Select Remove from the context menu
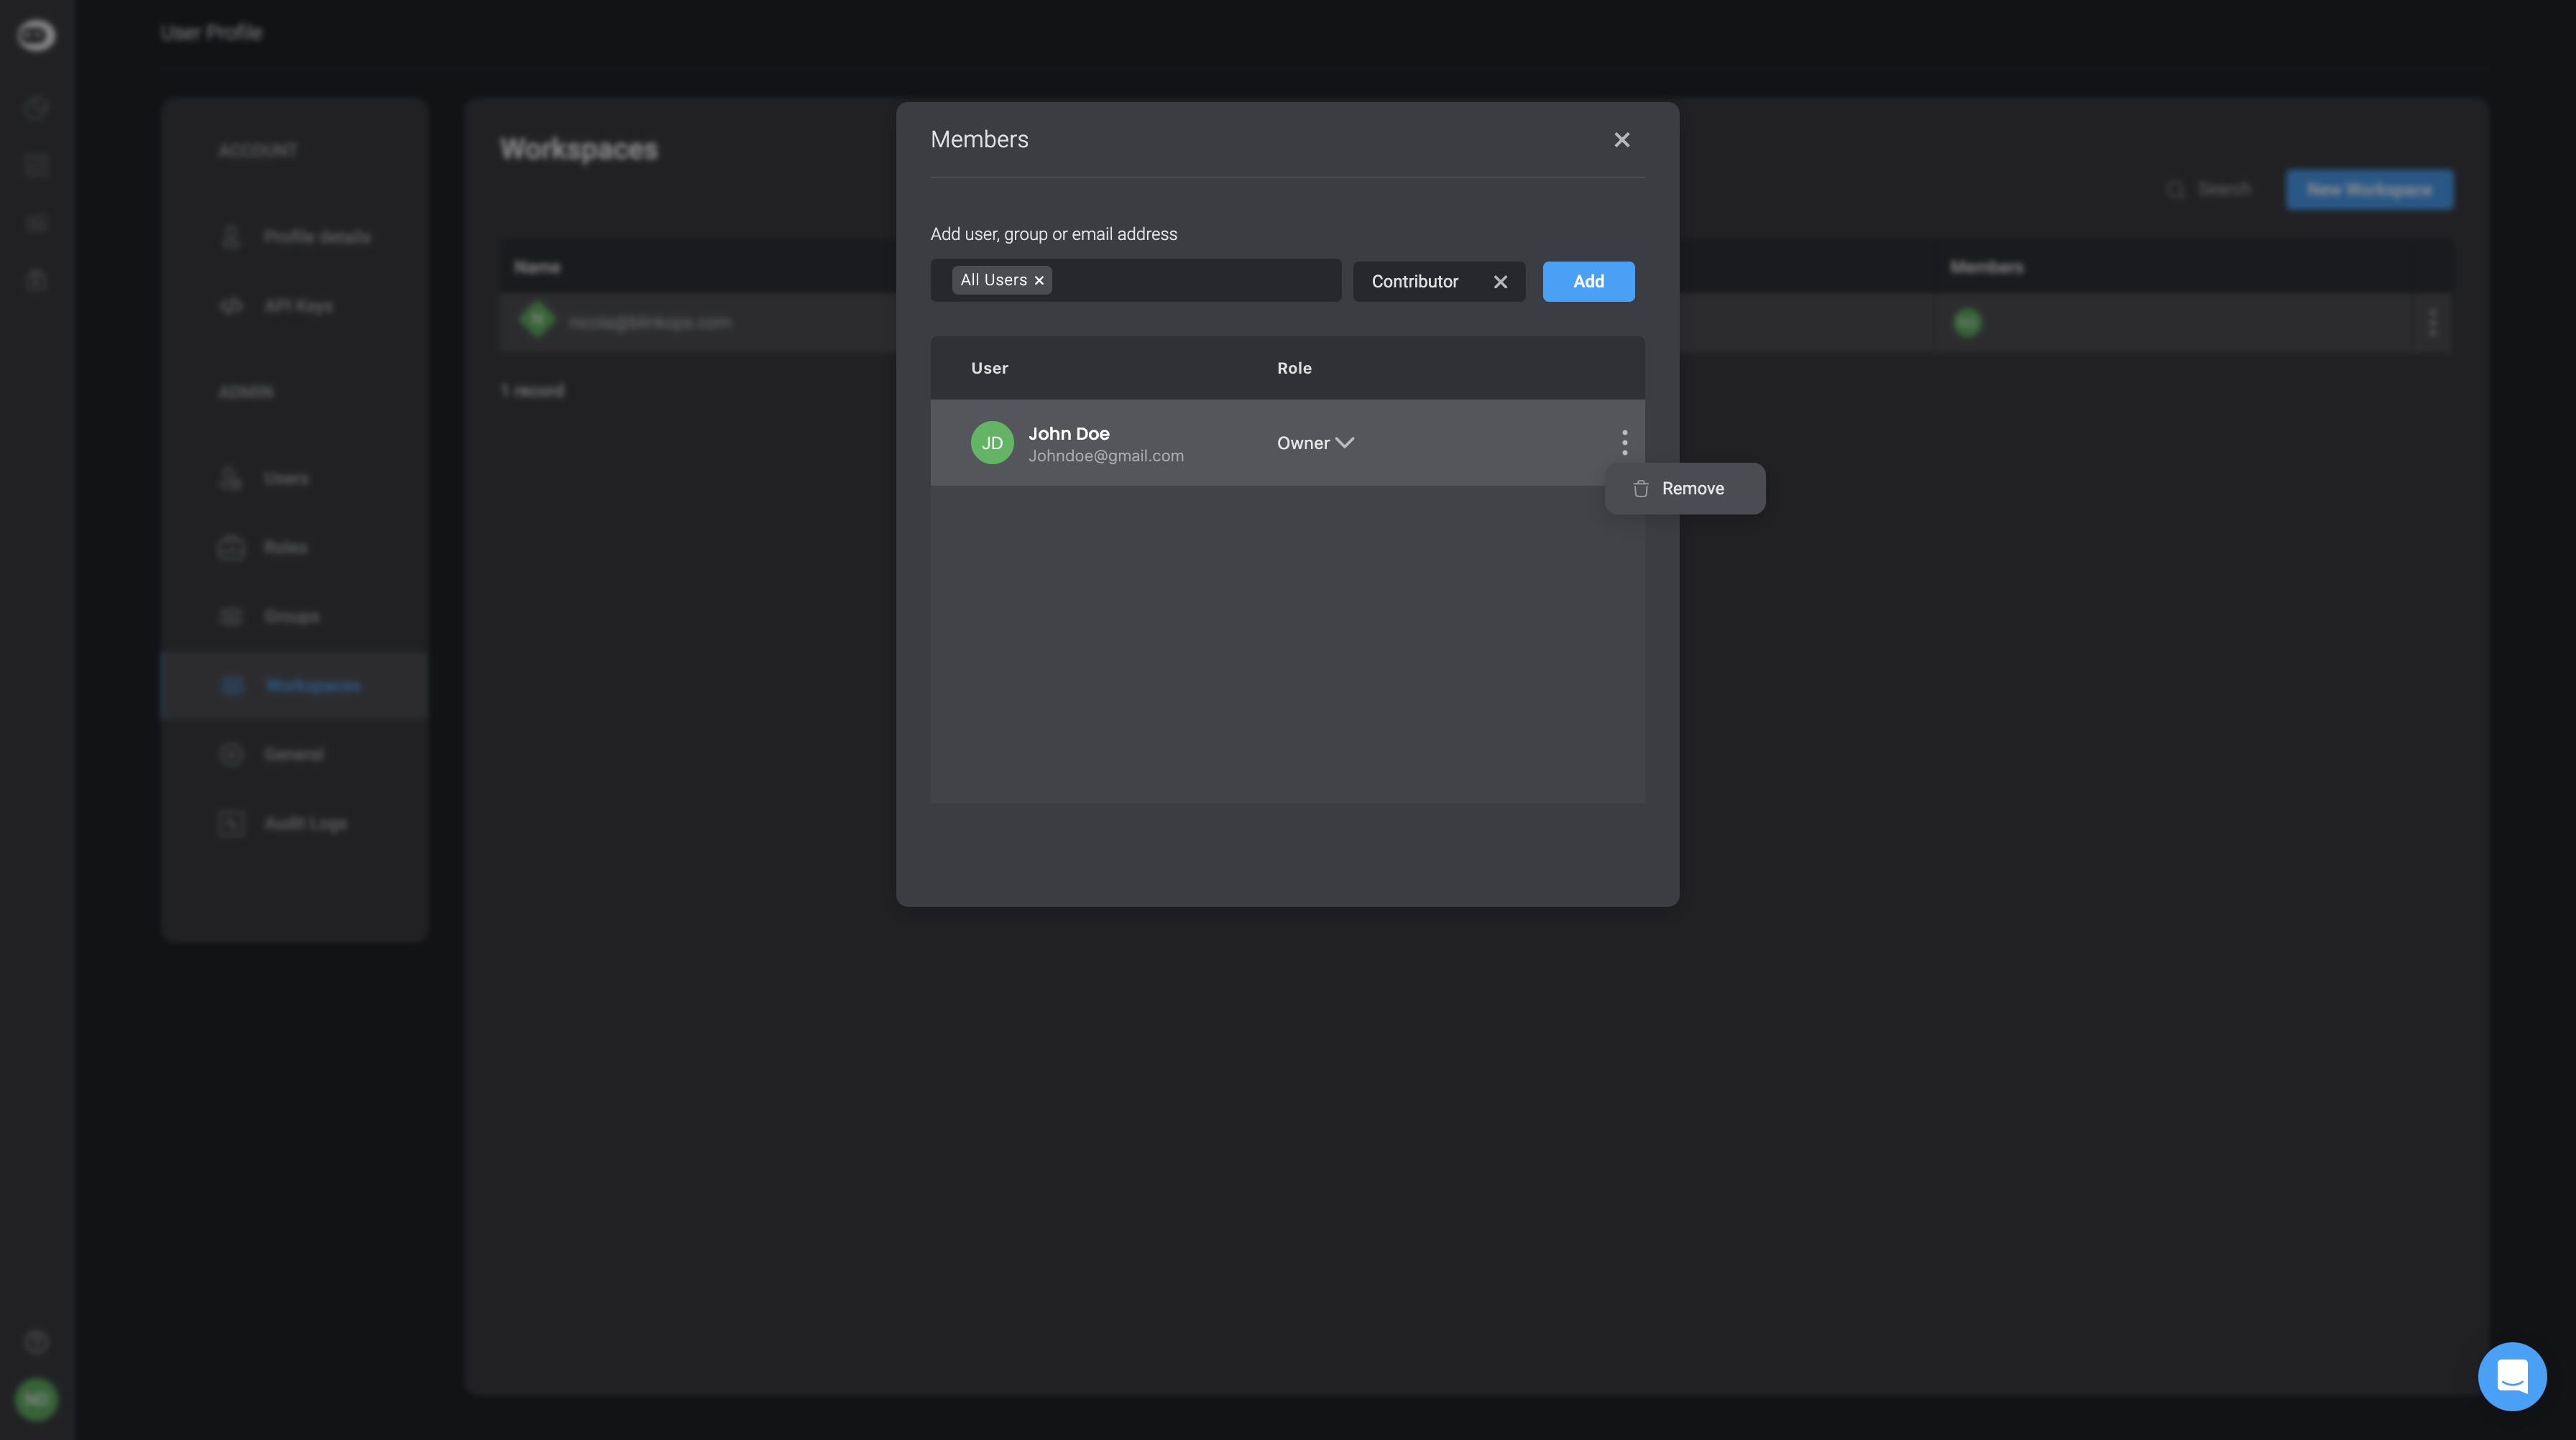 coord(1684,489)
